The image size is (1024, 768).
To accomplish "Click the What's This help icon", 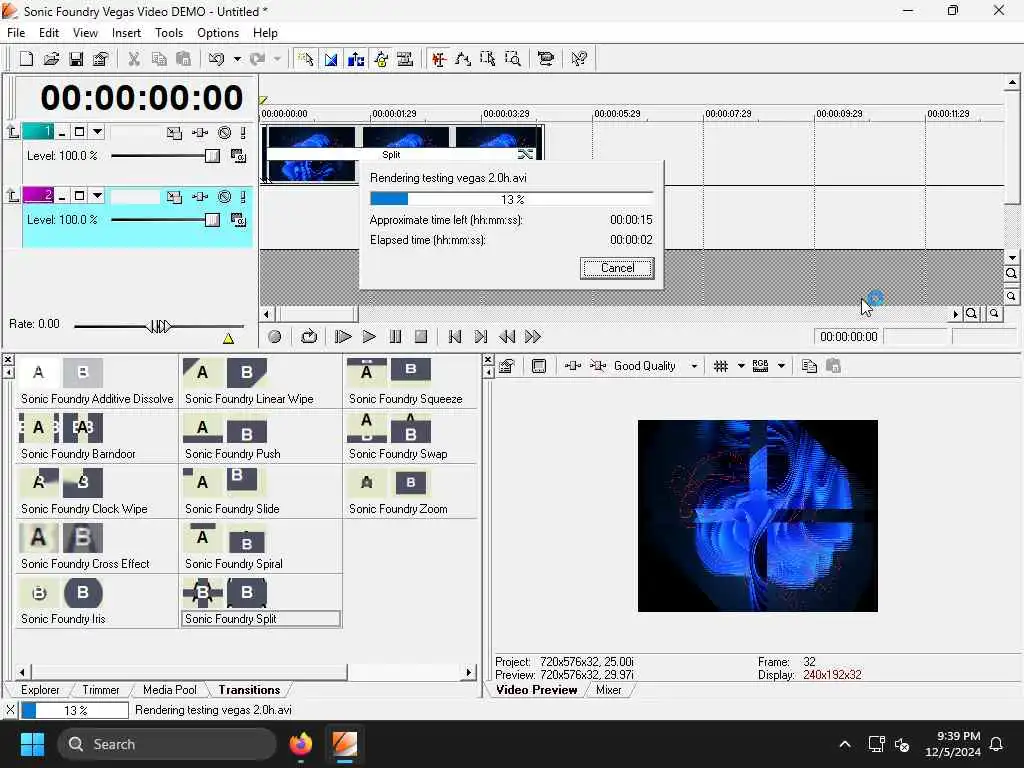I will (x=579, y=59).
